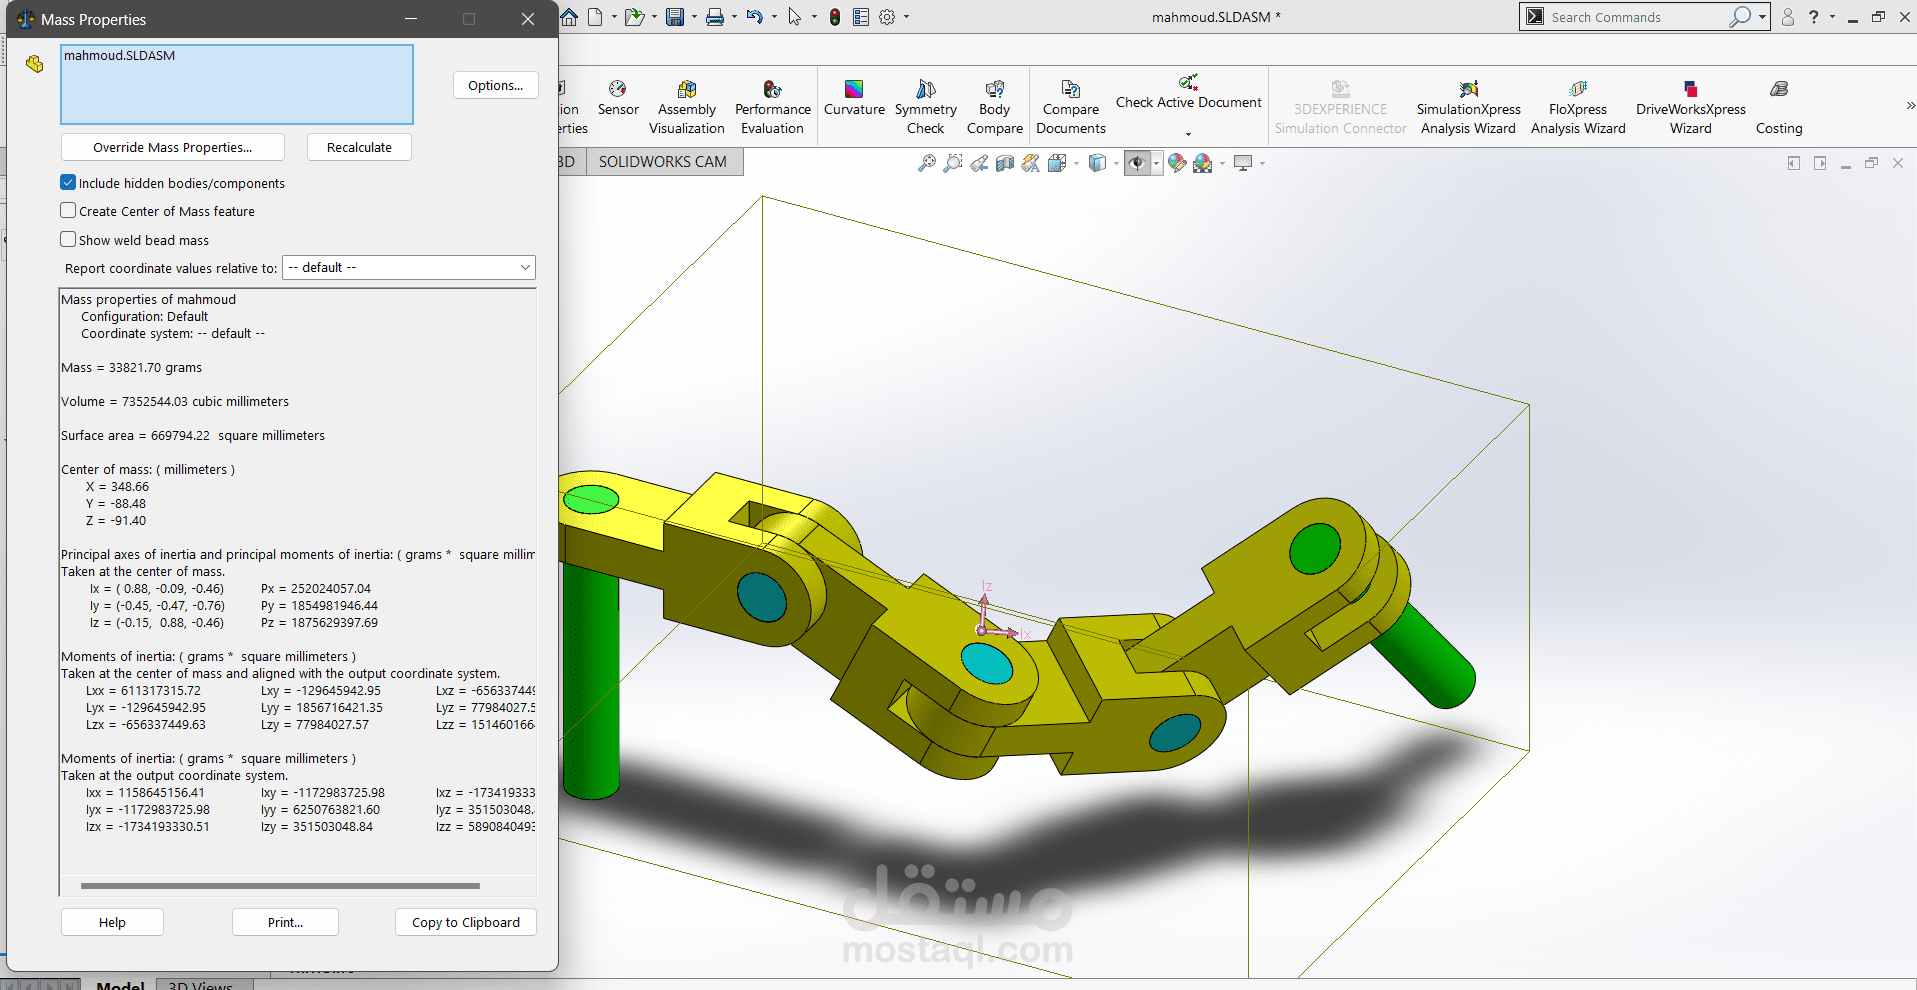Screen dimensions: 1917x990
Task: Uncheck Include hidden bodies/components
Action: (x=68, y=182)
